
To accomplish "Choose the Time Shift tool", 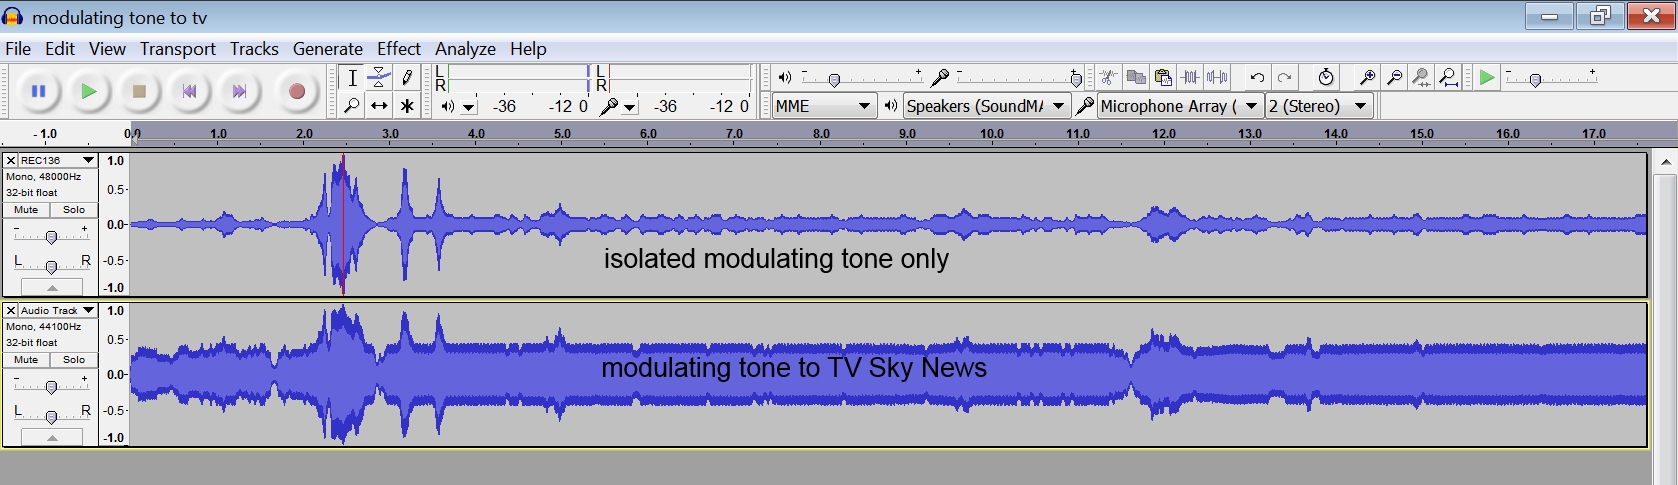I will (x=379, y=105).
